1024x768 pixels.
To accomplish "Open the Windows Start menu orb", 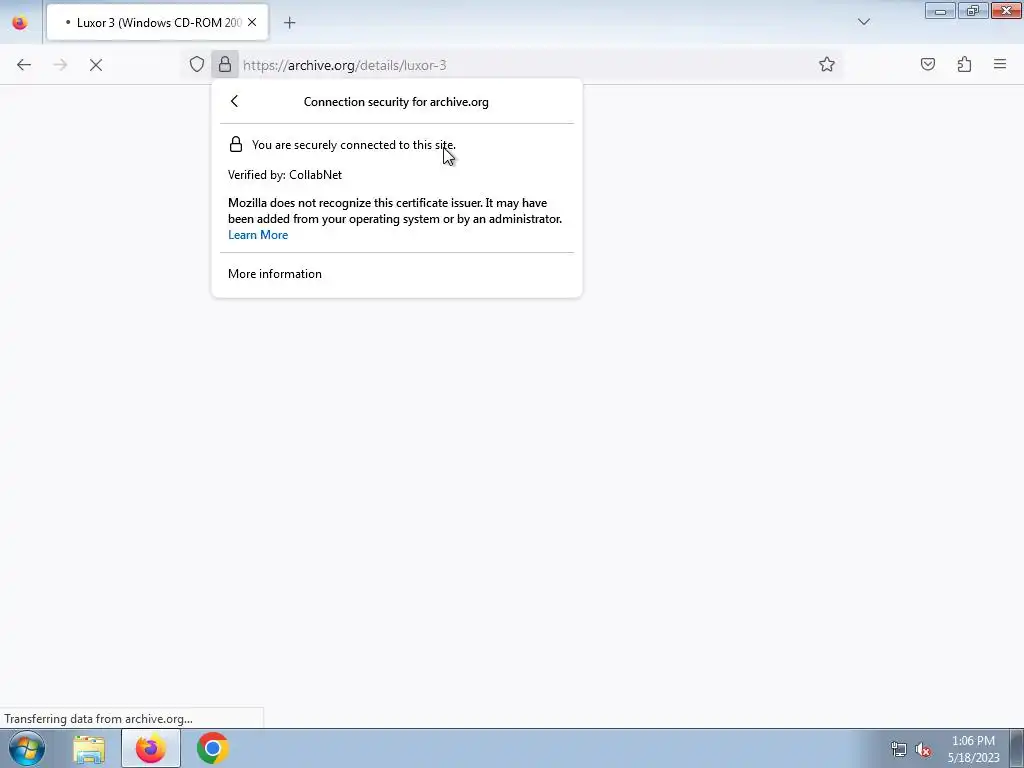I will coord(27,748).
